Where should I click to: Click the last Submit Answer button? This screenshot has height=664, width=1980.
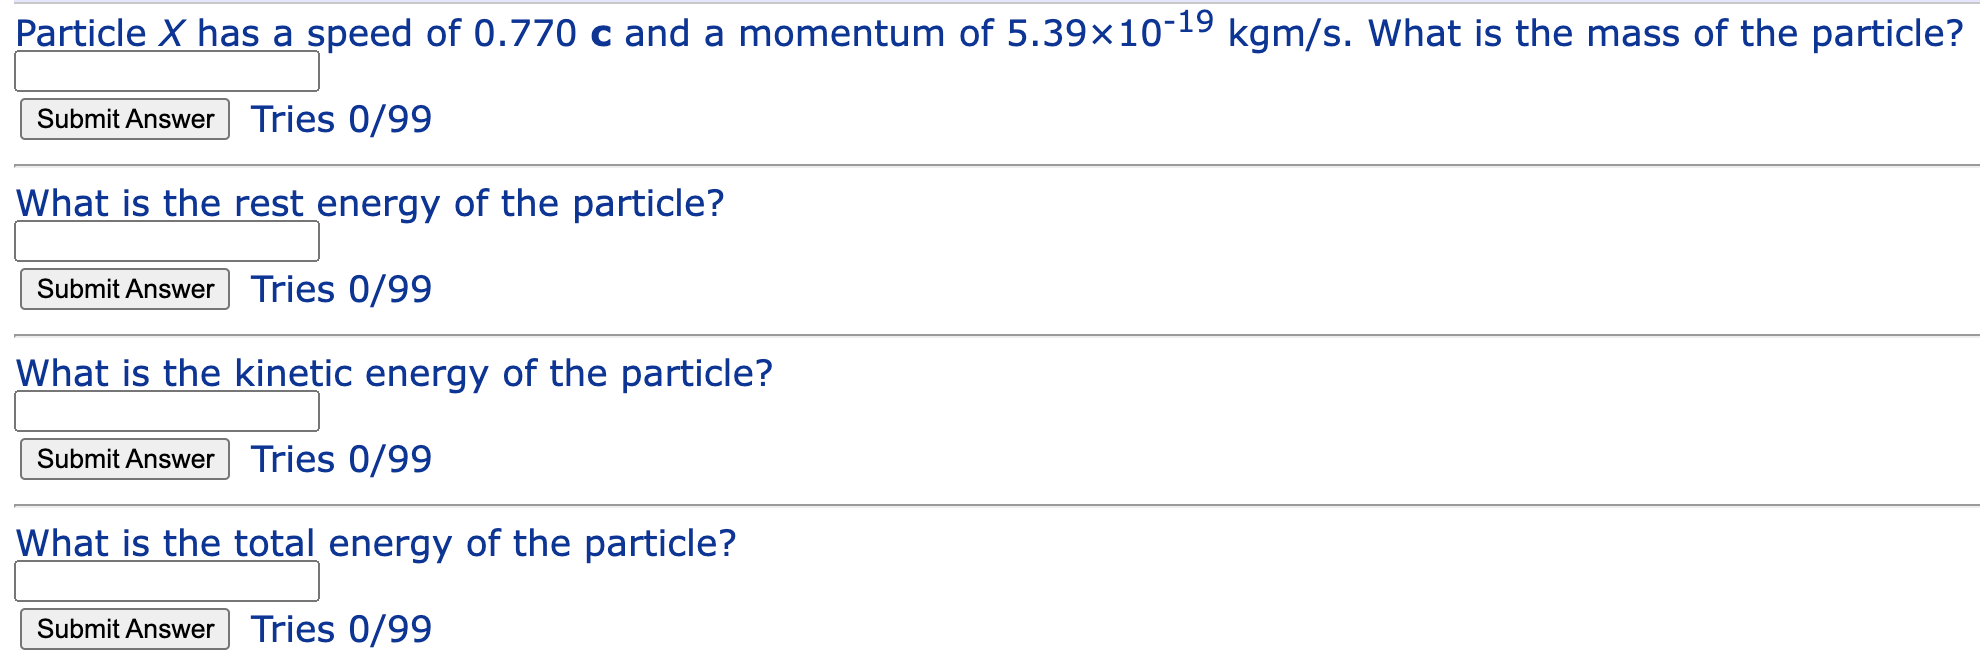tap(123, 629)
